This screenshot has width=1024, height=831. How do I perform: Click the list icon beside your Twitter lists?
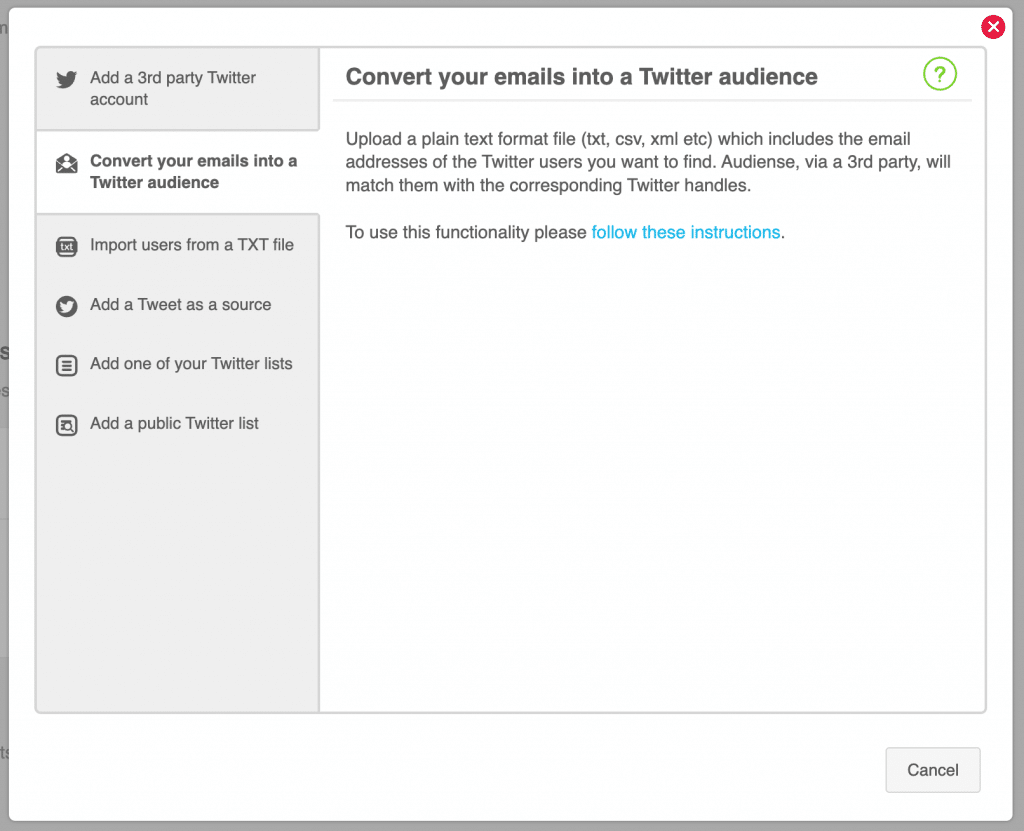tap(67, 365)
